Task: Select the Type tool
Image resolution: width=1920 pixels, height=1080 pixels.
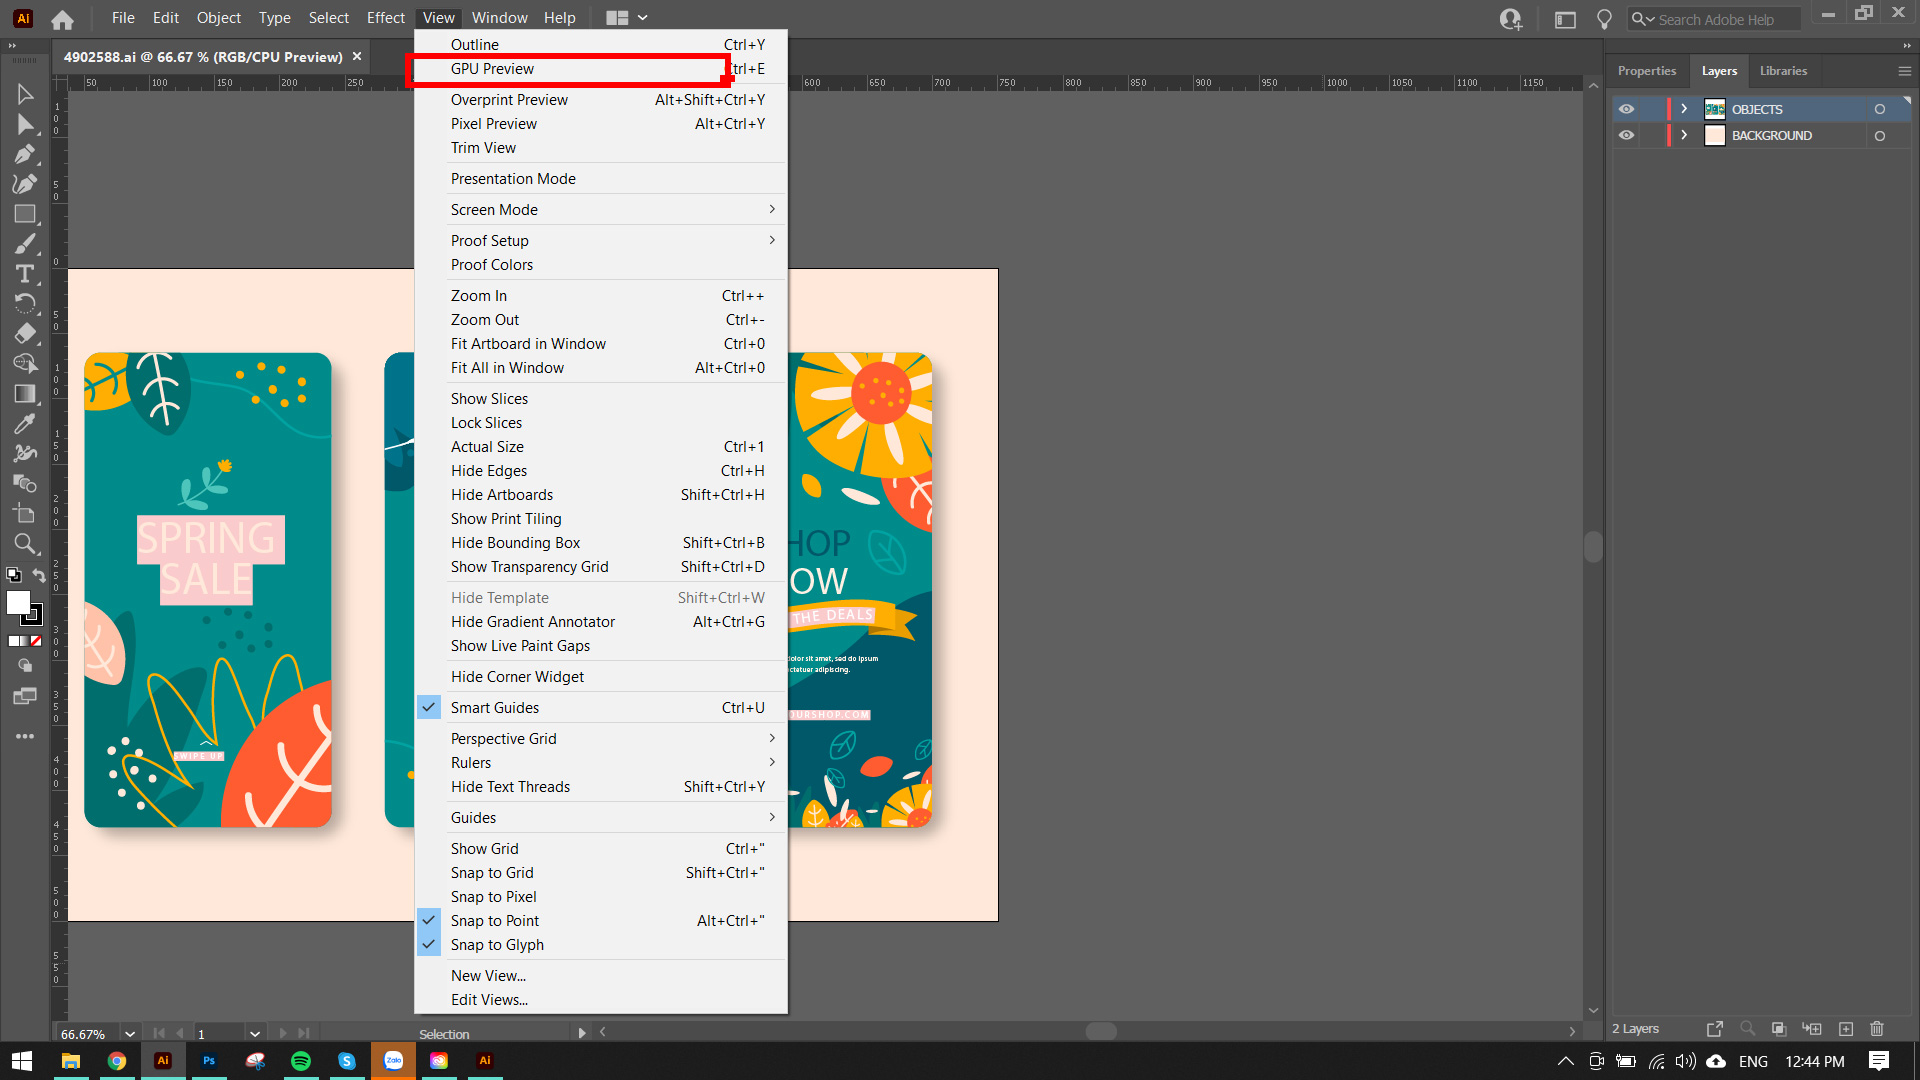Action: (x=25, y=274)
